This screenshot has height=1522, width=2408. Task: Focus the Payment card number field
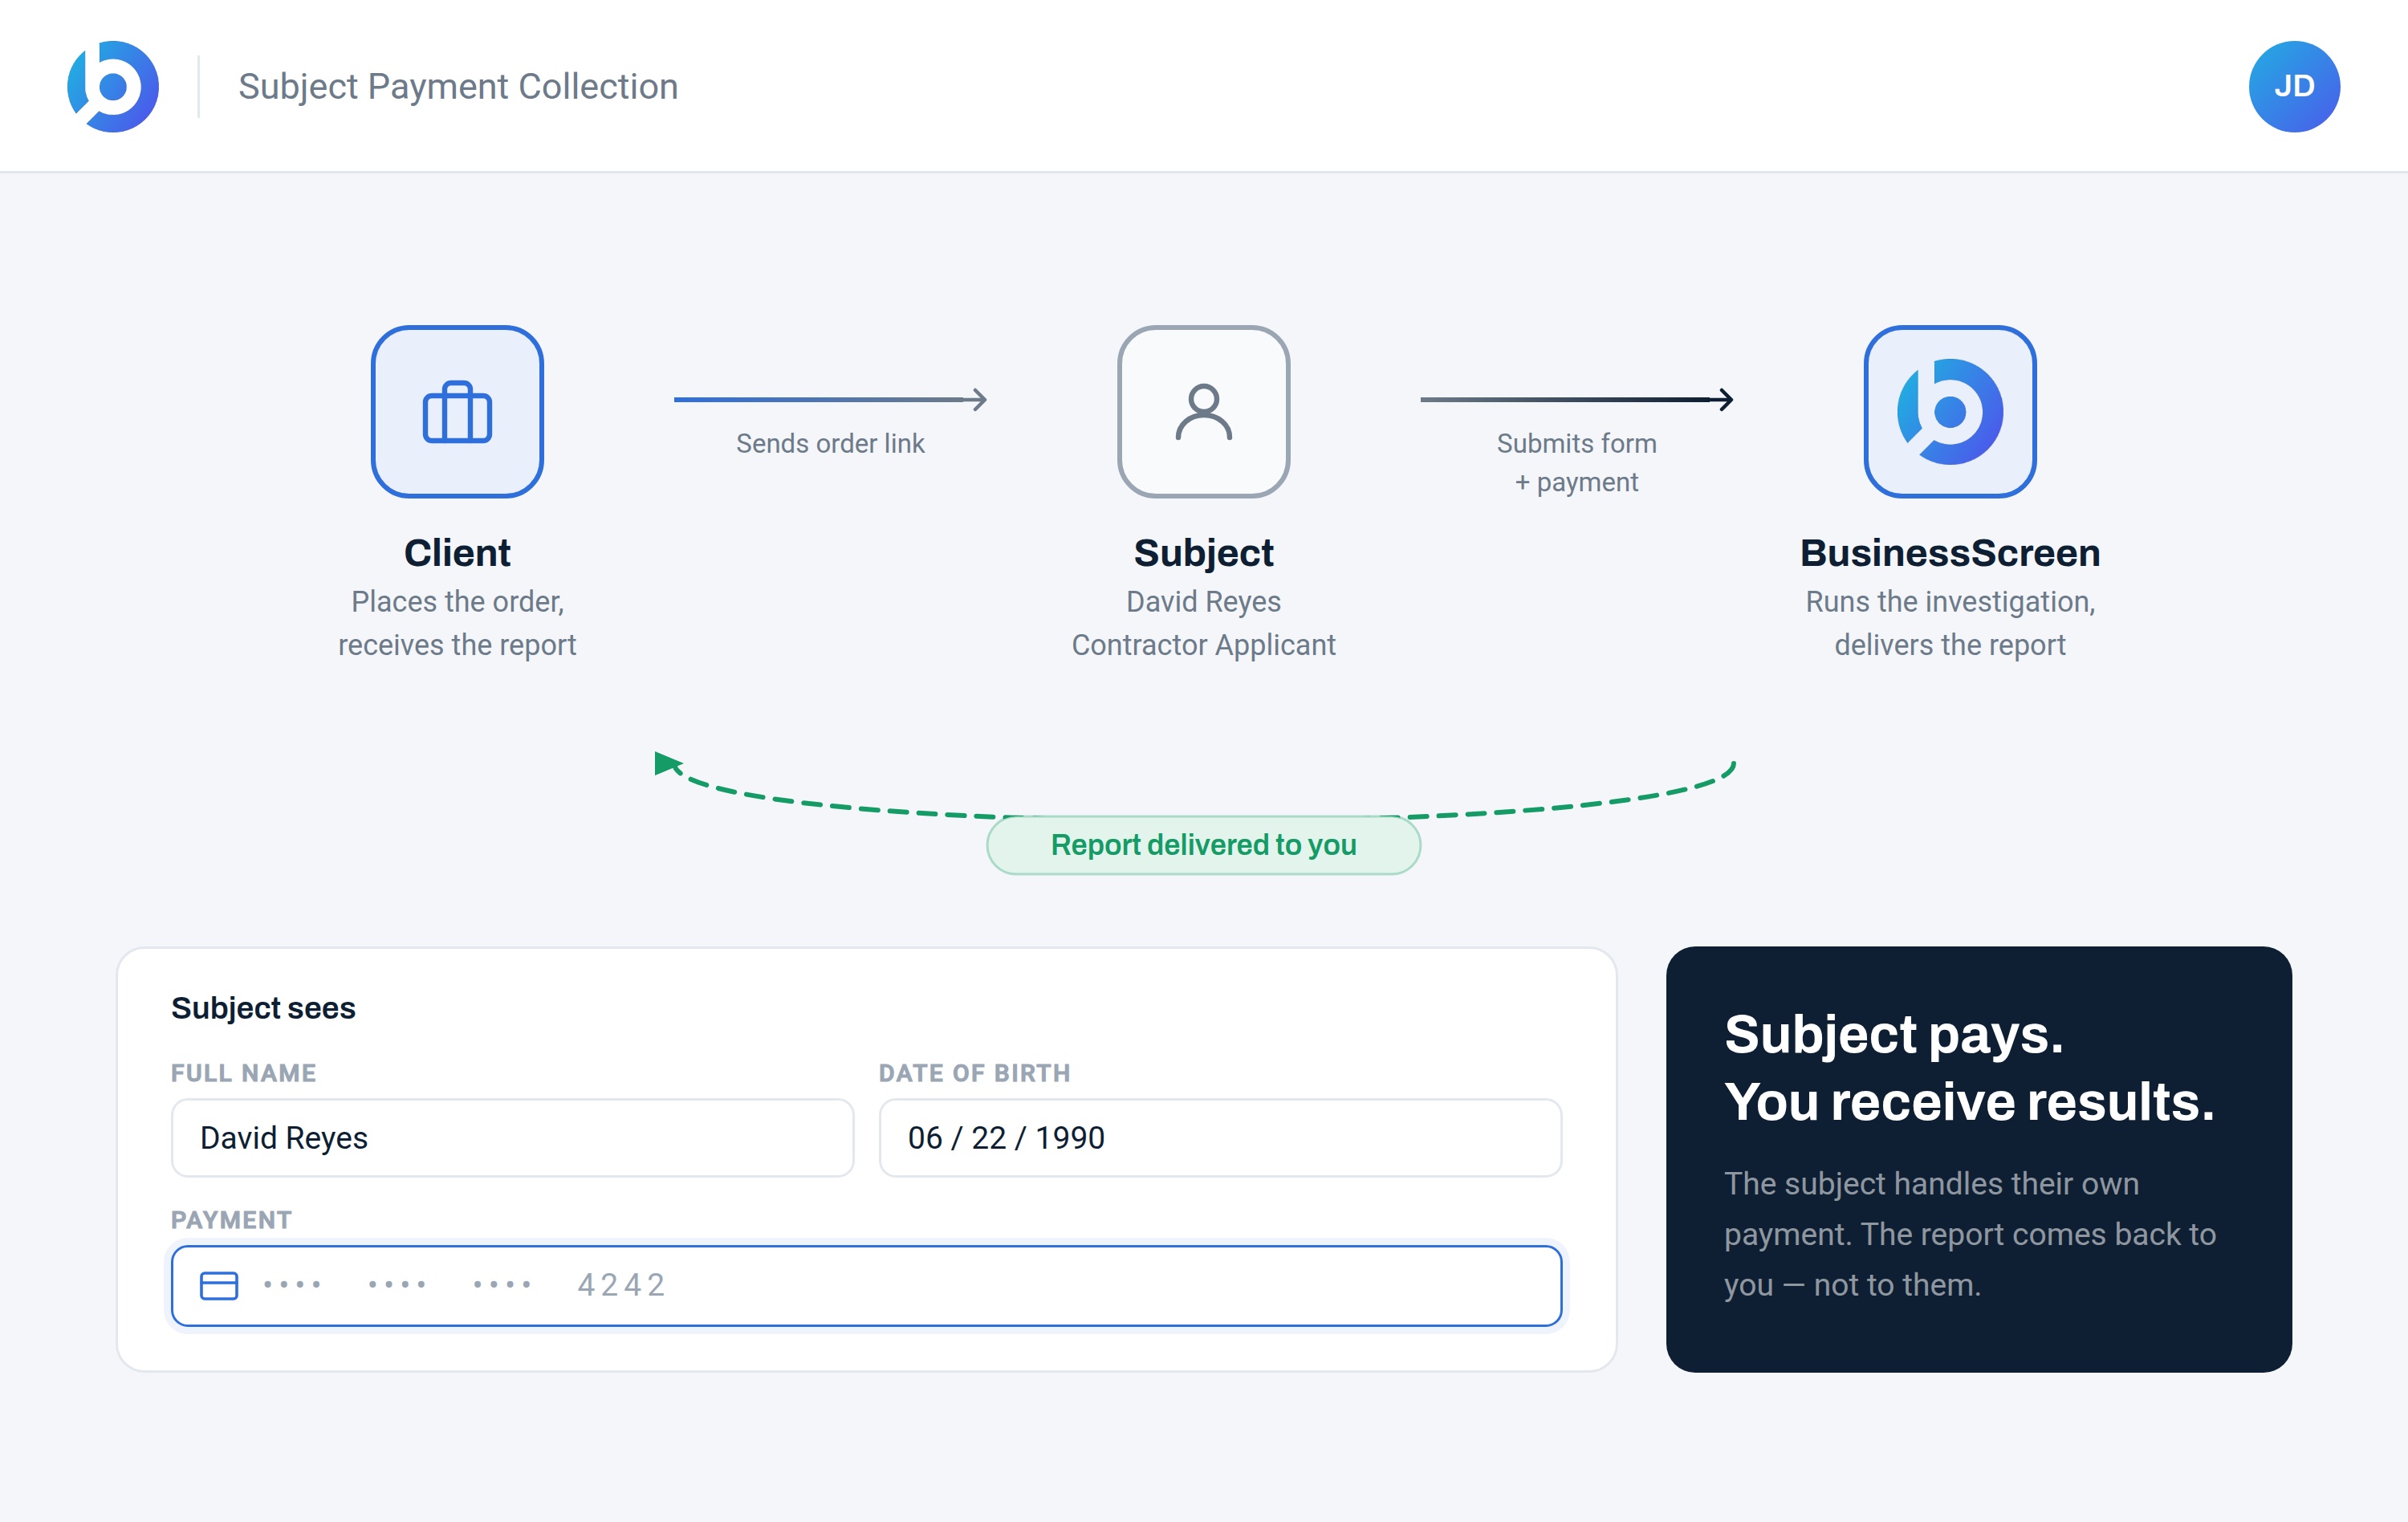point(866,1285)
